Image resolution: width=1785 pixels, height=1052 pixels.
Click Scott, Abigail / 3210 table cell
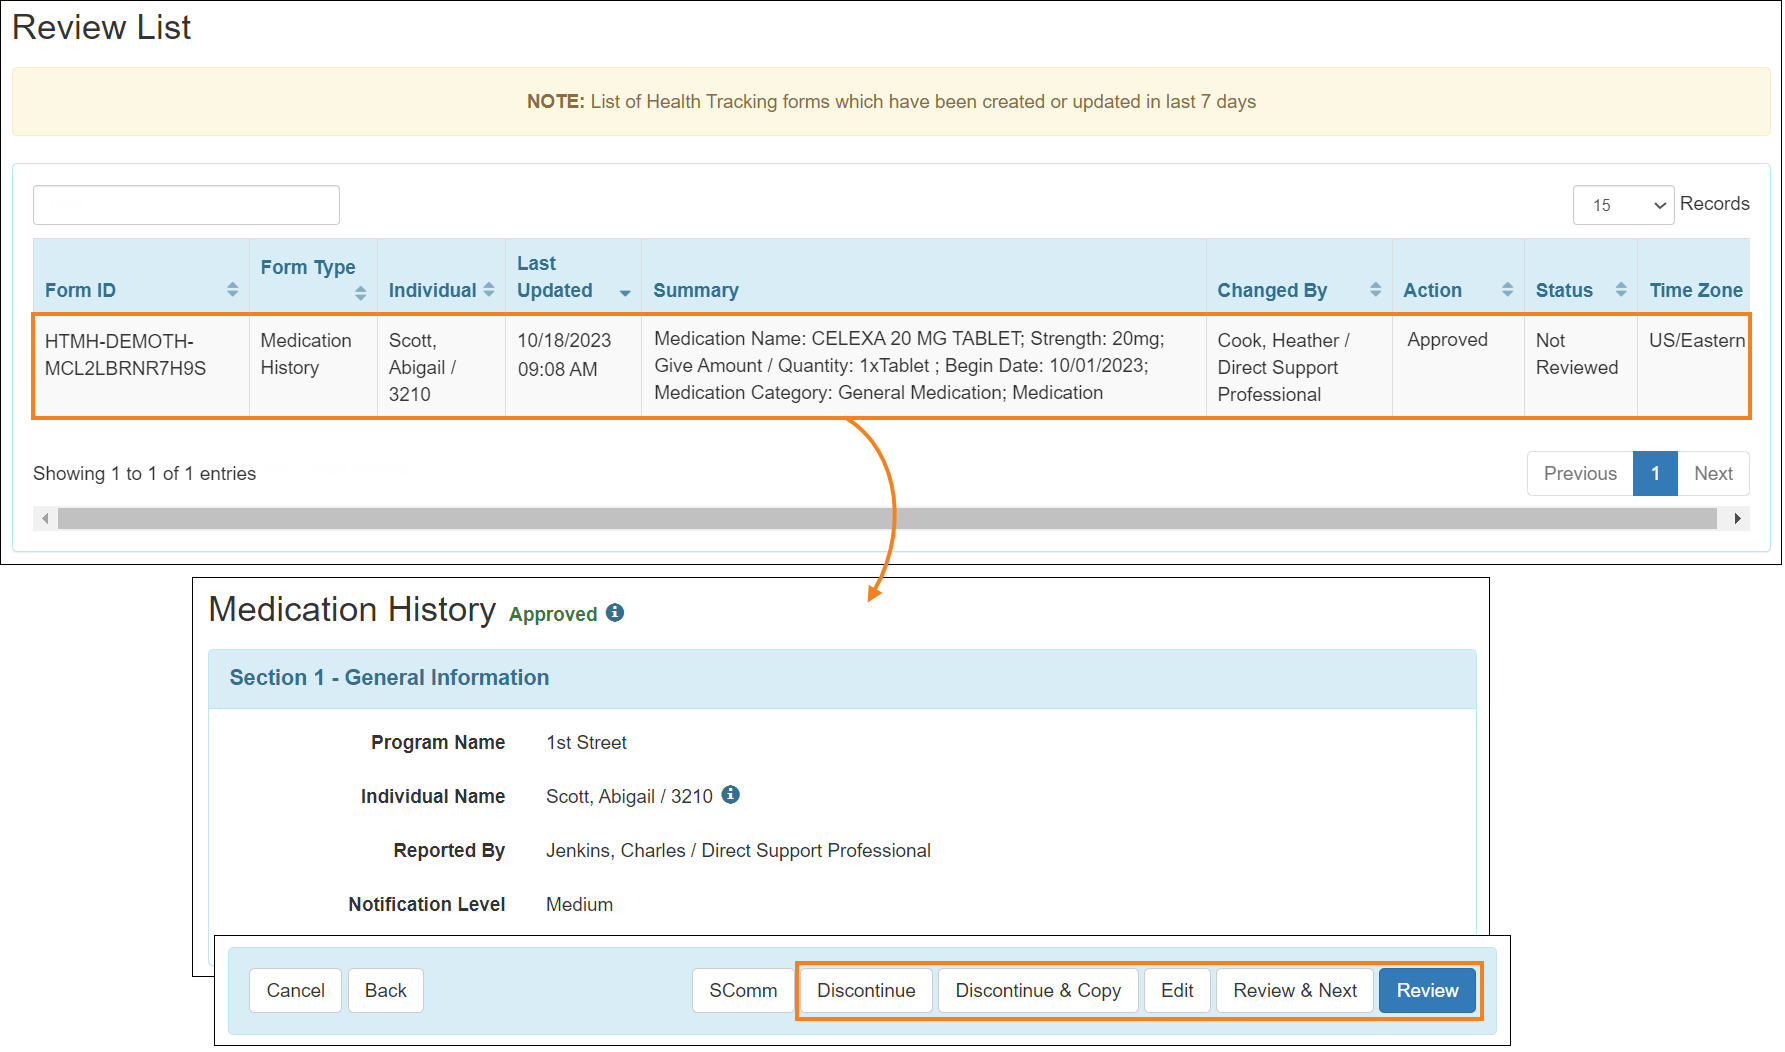click(x=441, y=366)
